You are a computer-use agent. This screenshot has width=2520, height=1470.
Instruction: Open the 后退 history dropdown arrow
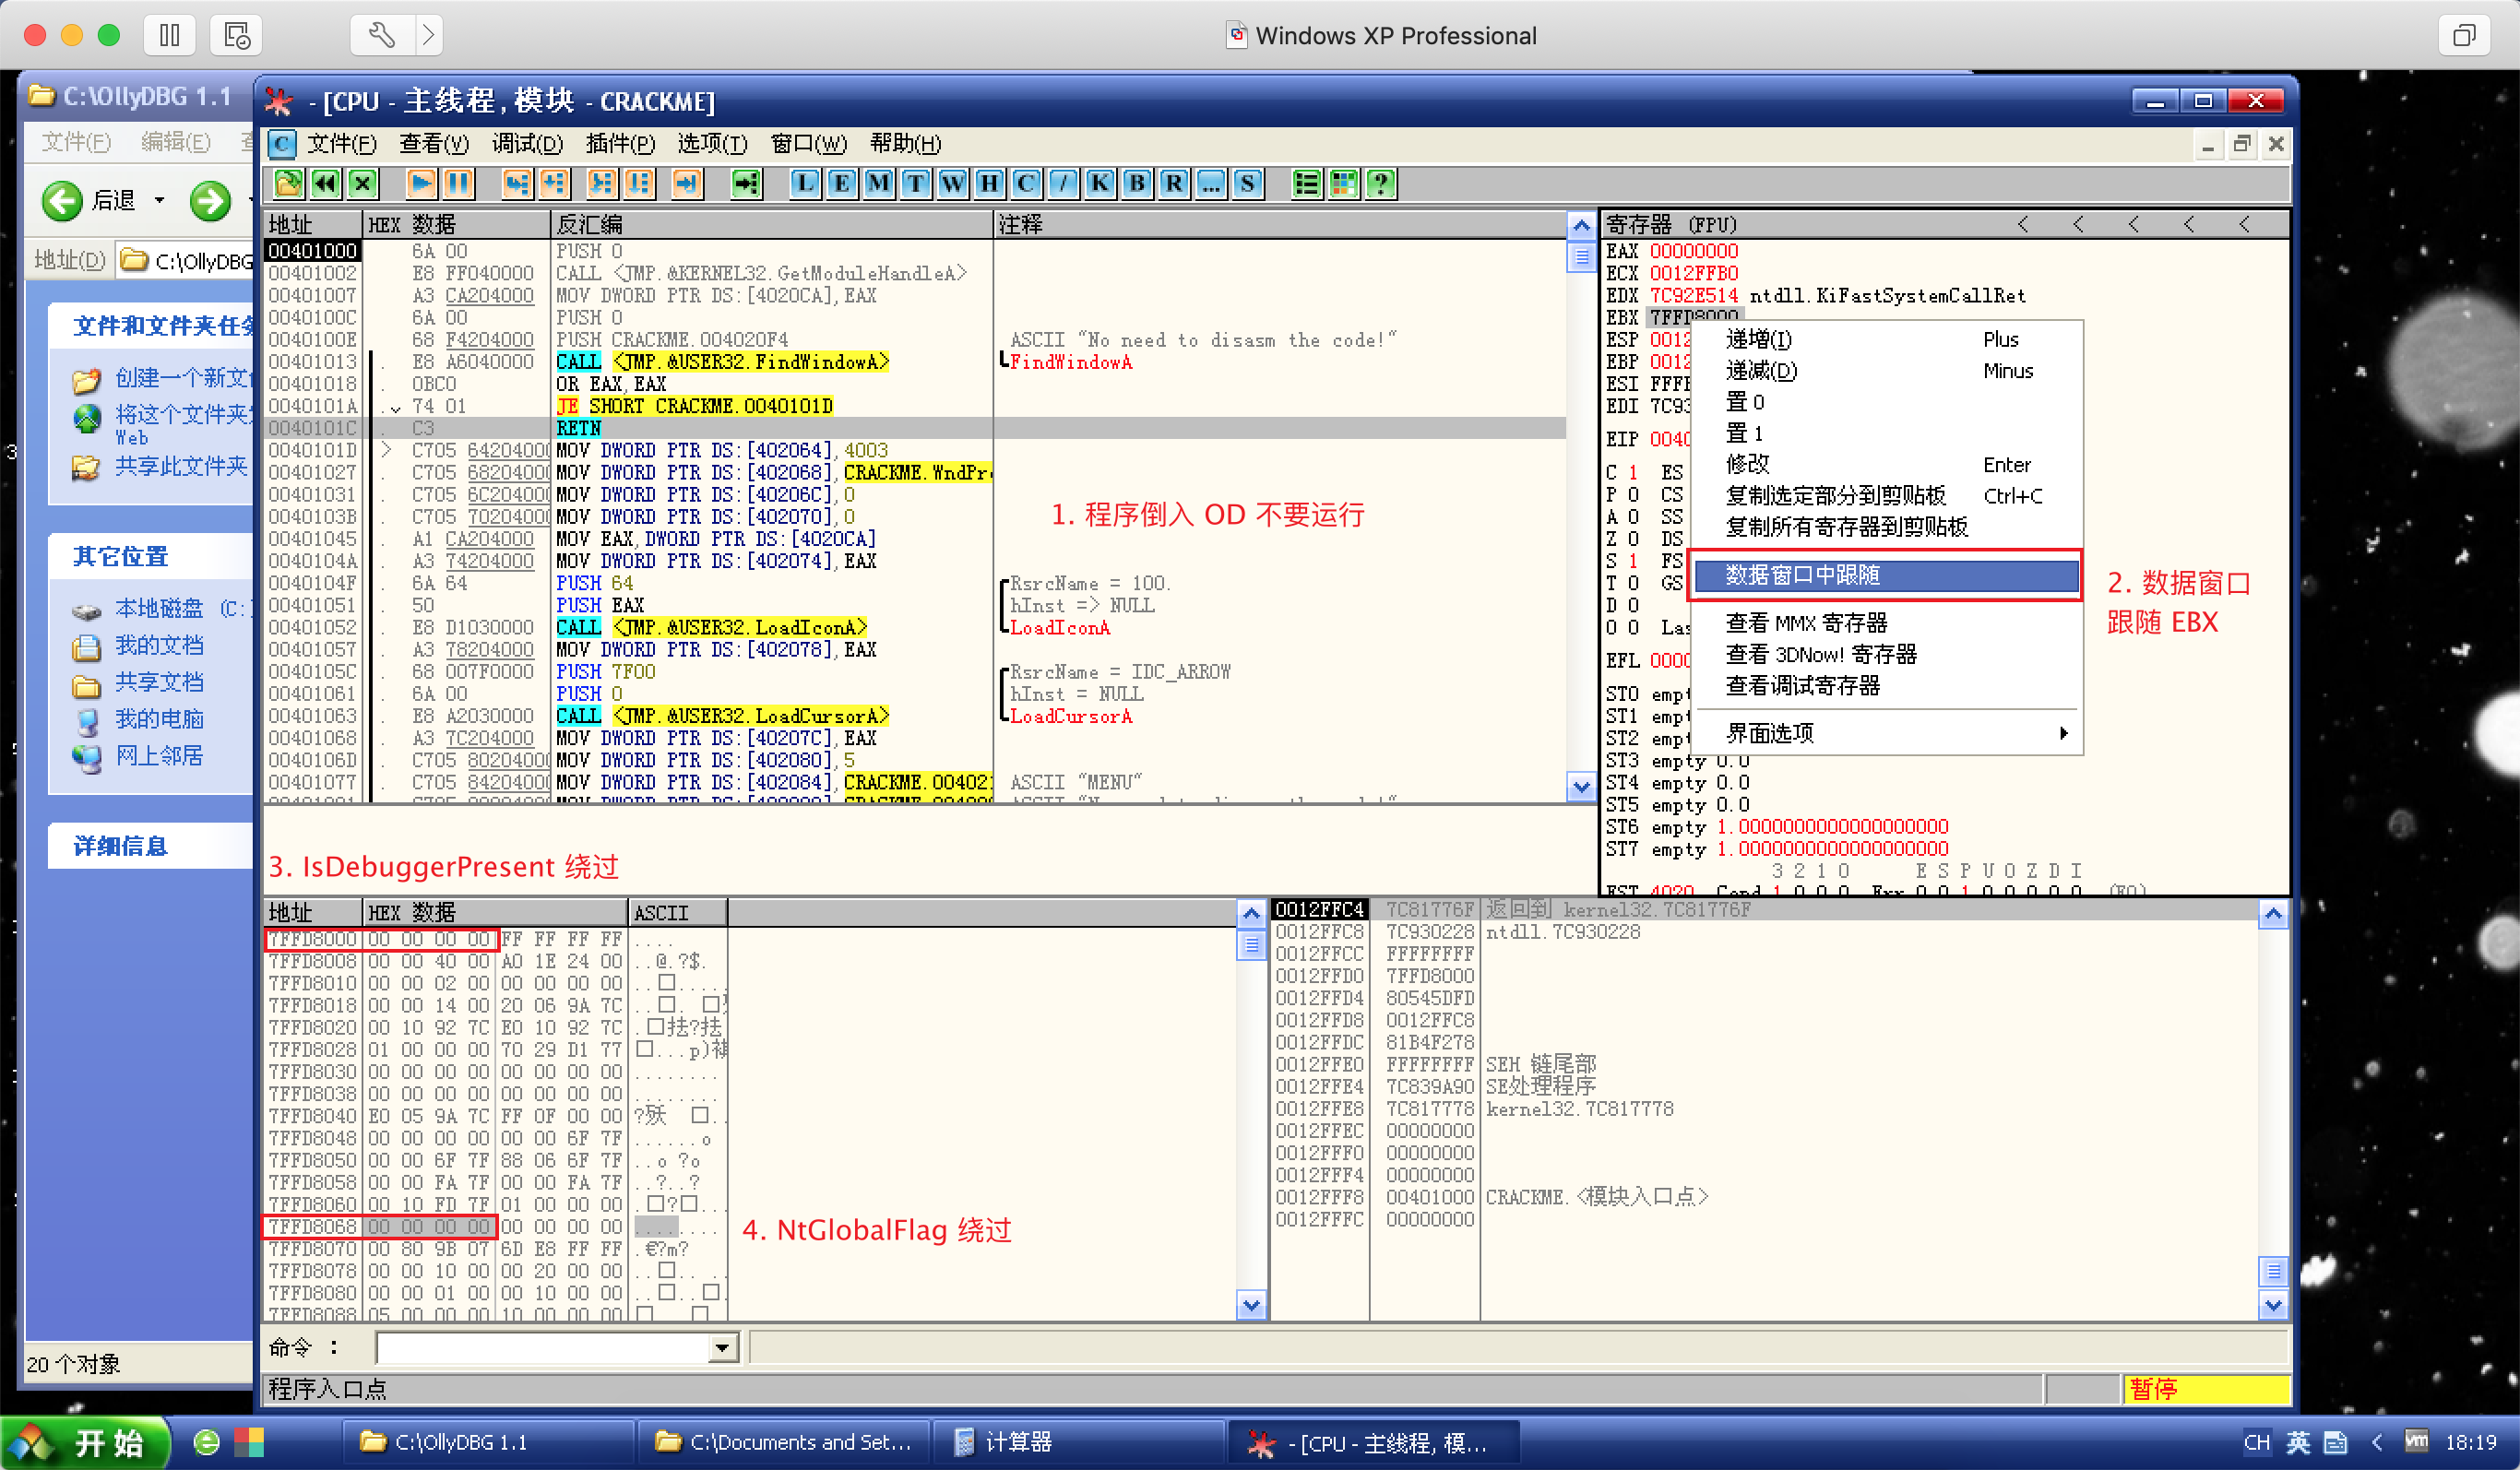[159, 200]
